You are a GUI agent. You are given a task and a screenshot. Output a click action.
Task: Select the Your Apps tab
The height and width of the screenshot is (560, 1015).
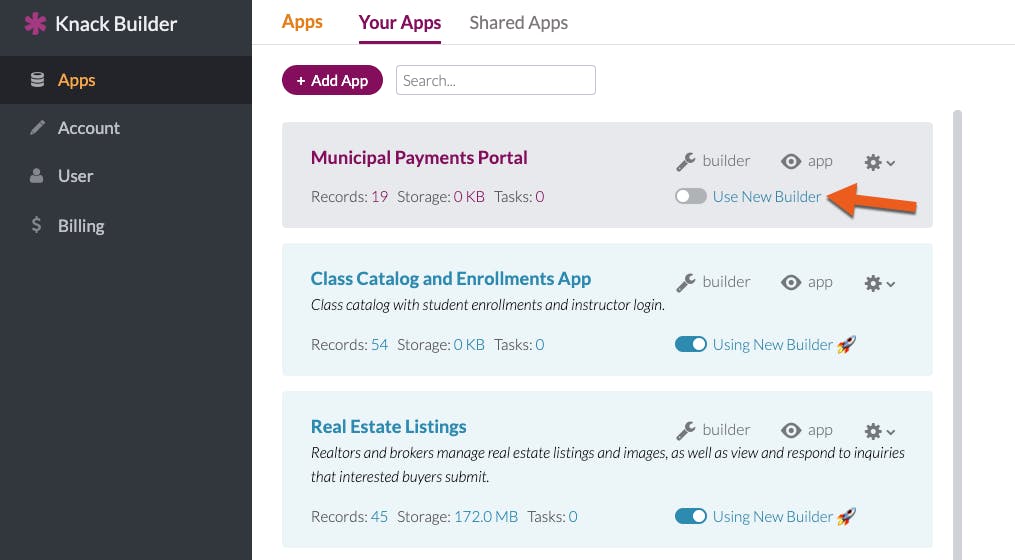(x=399, y=23)
